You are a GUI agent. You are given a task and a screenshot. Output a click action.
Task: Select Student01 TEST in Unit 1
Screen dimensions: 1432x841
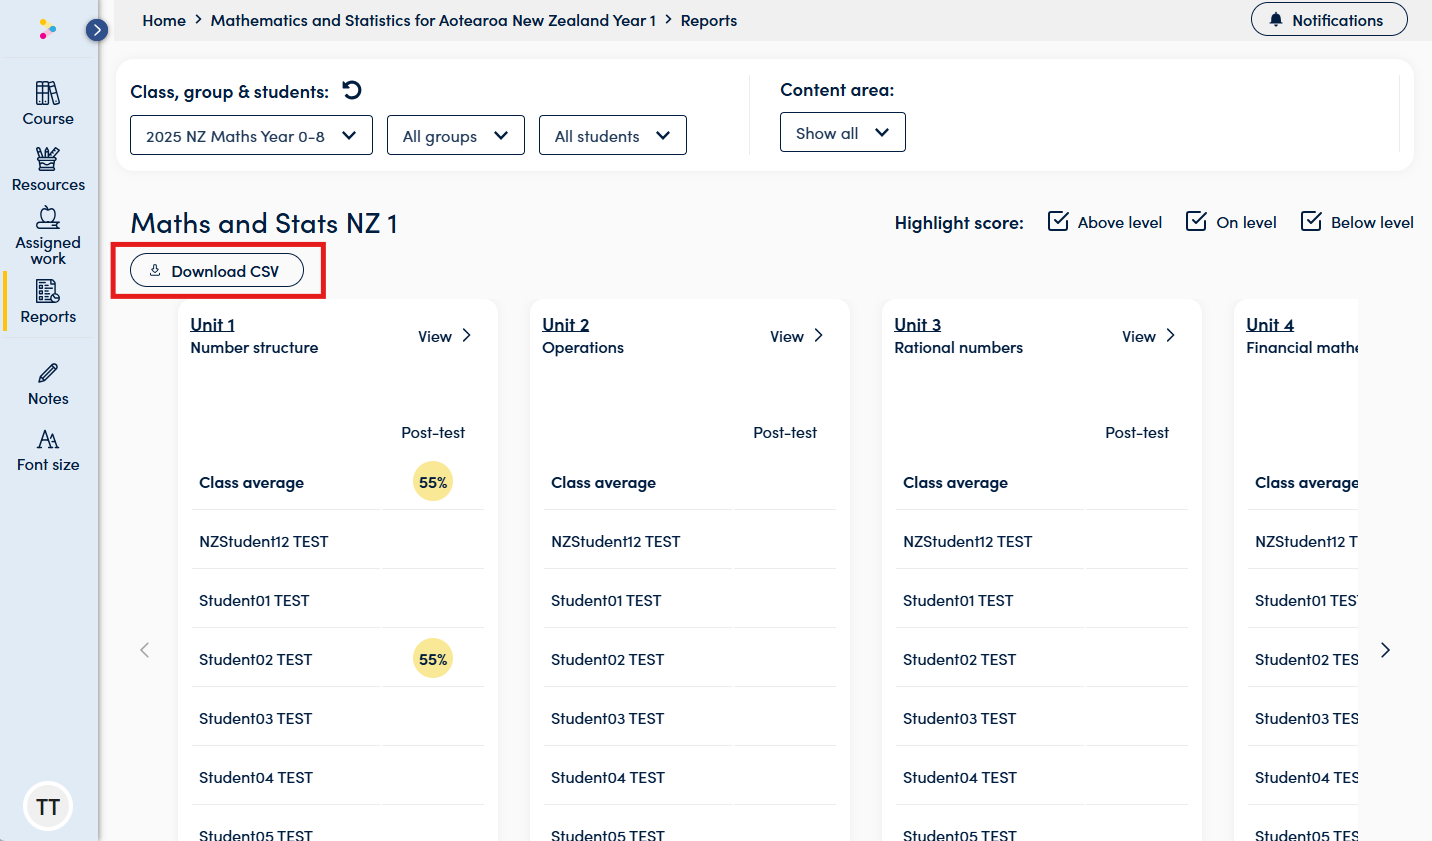click(254, 600)
